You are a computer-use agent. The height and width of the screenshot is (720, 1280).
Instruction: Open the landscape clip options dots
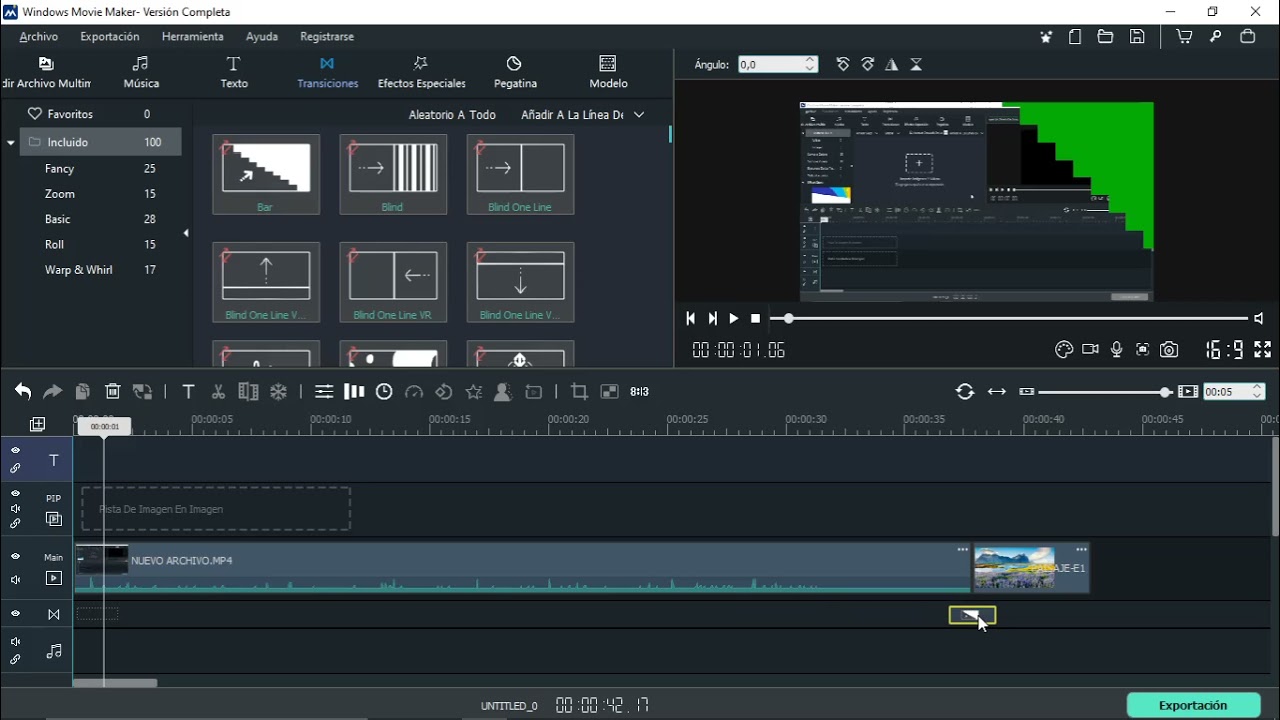(x=1081, y=550)
